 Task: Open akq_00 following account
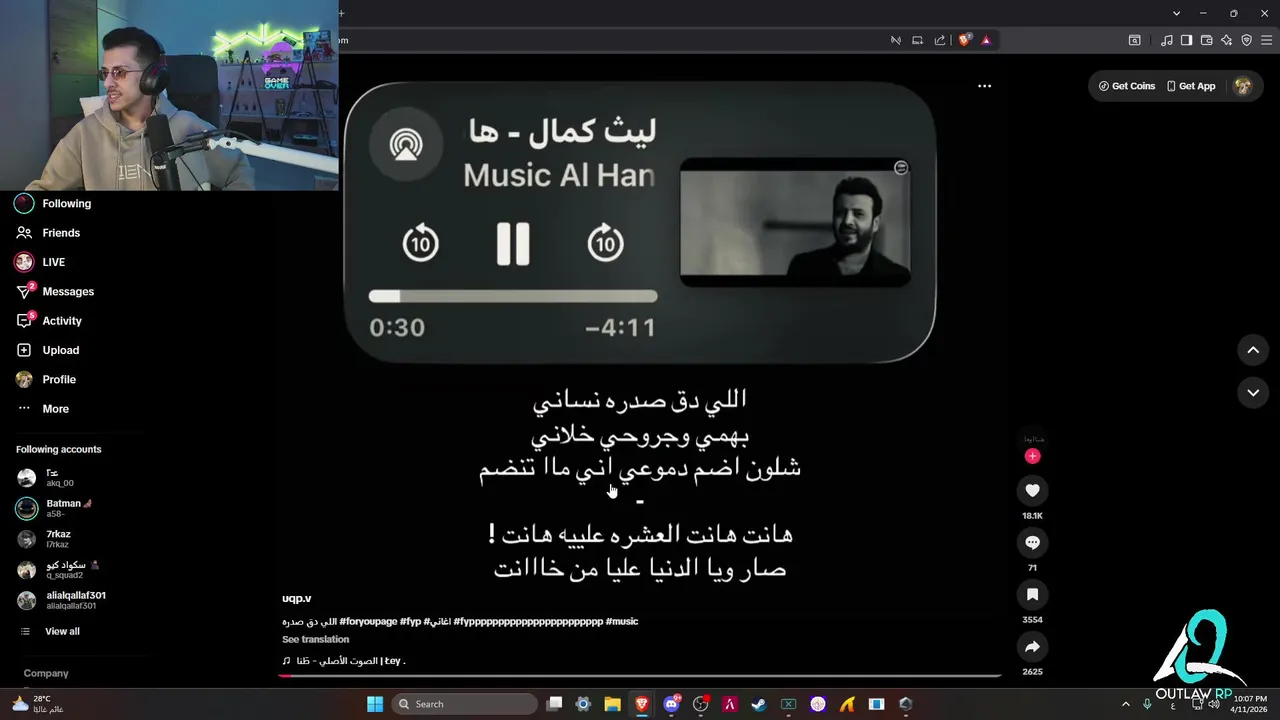tap(46, 477)
